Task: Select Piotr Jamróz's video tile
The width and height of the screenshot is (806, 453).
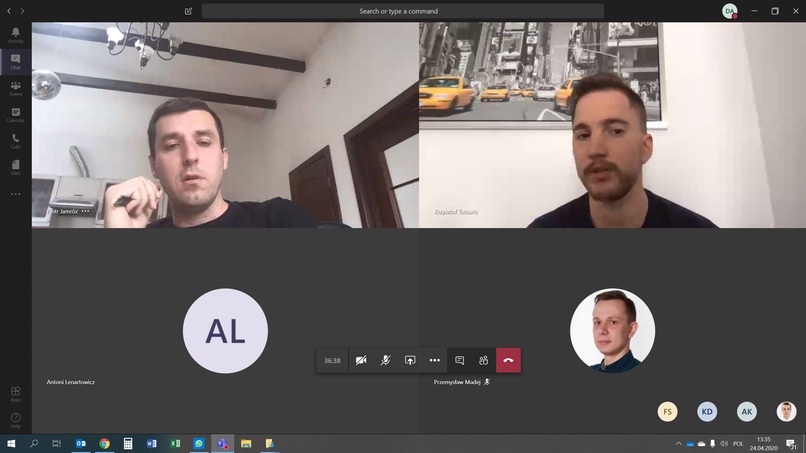Action: pyautogui.click(x=225, y=125)
